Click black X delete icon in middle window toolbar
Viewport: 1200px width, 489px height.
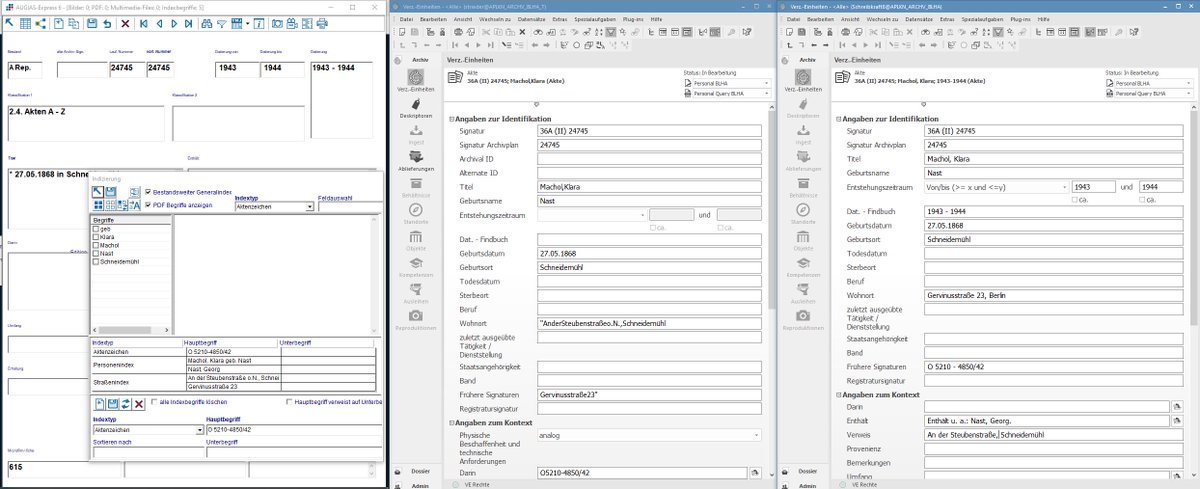point(522,31)
